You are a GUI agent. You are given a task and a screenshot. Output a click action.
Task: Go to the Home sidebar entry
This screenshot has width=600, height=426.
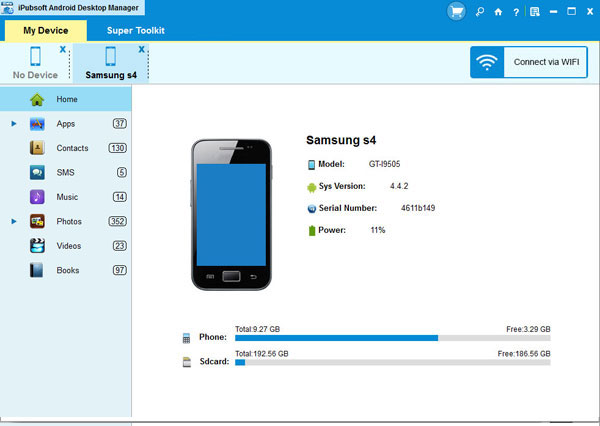pos(66,99)
